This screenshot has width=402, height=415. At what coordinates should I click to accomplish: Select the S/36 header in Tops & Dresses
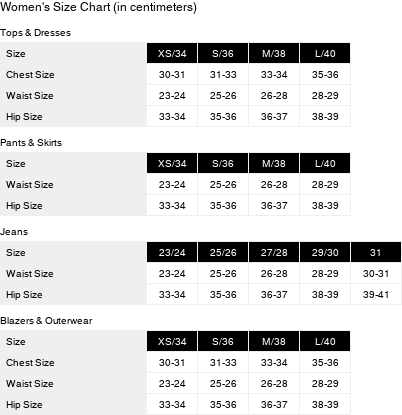[223, 53]
